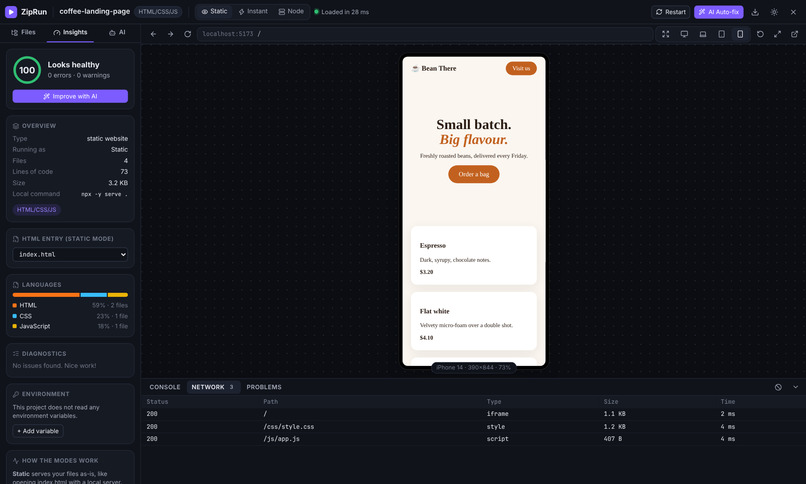Viewport: 806px width, 484px height.
Task: Click the iPhone 14 device size label
Action: [x=473, y=367]
